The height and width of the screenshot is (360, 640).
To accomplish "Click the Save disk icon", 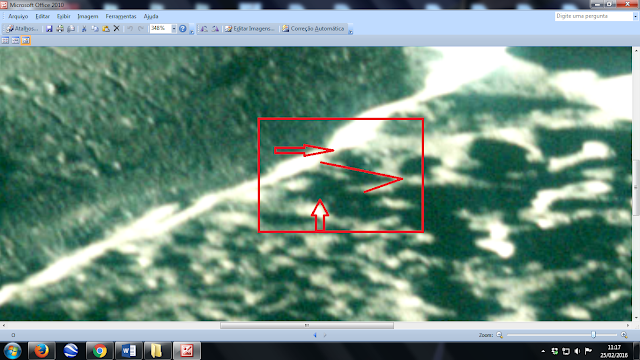I will (49, 29).
